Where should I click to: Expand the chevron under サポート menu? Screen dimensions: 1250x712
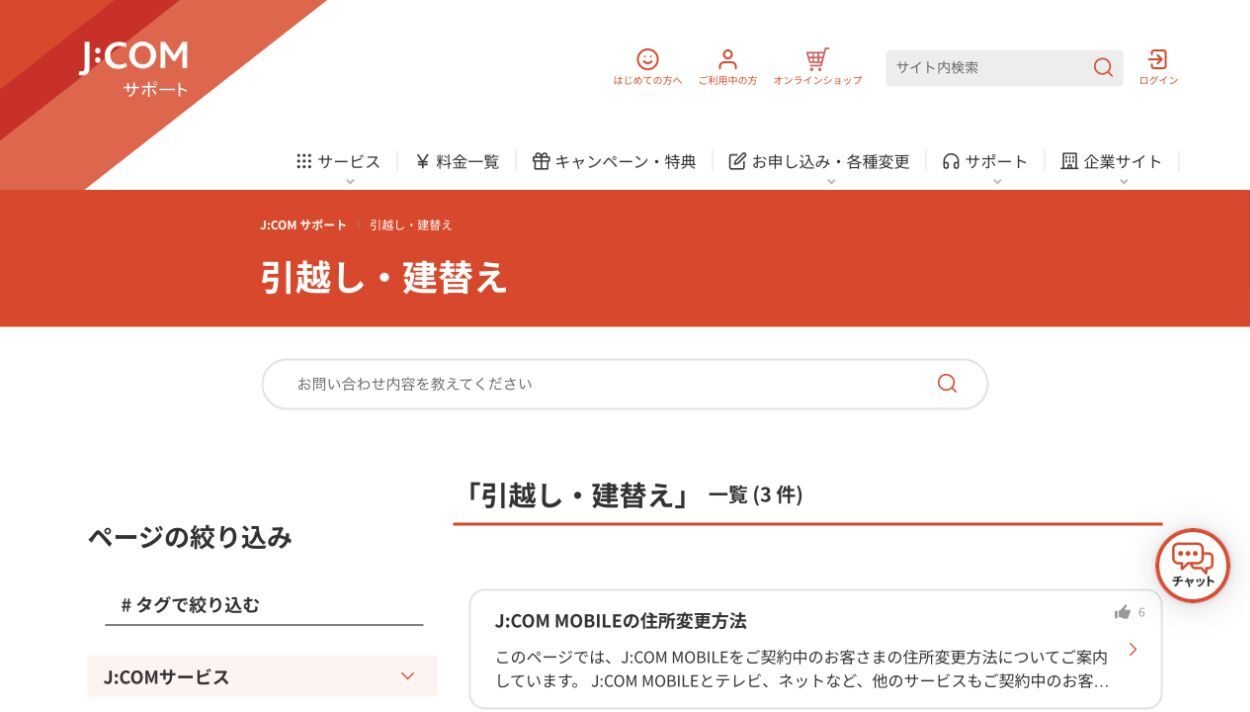point(996,182)
